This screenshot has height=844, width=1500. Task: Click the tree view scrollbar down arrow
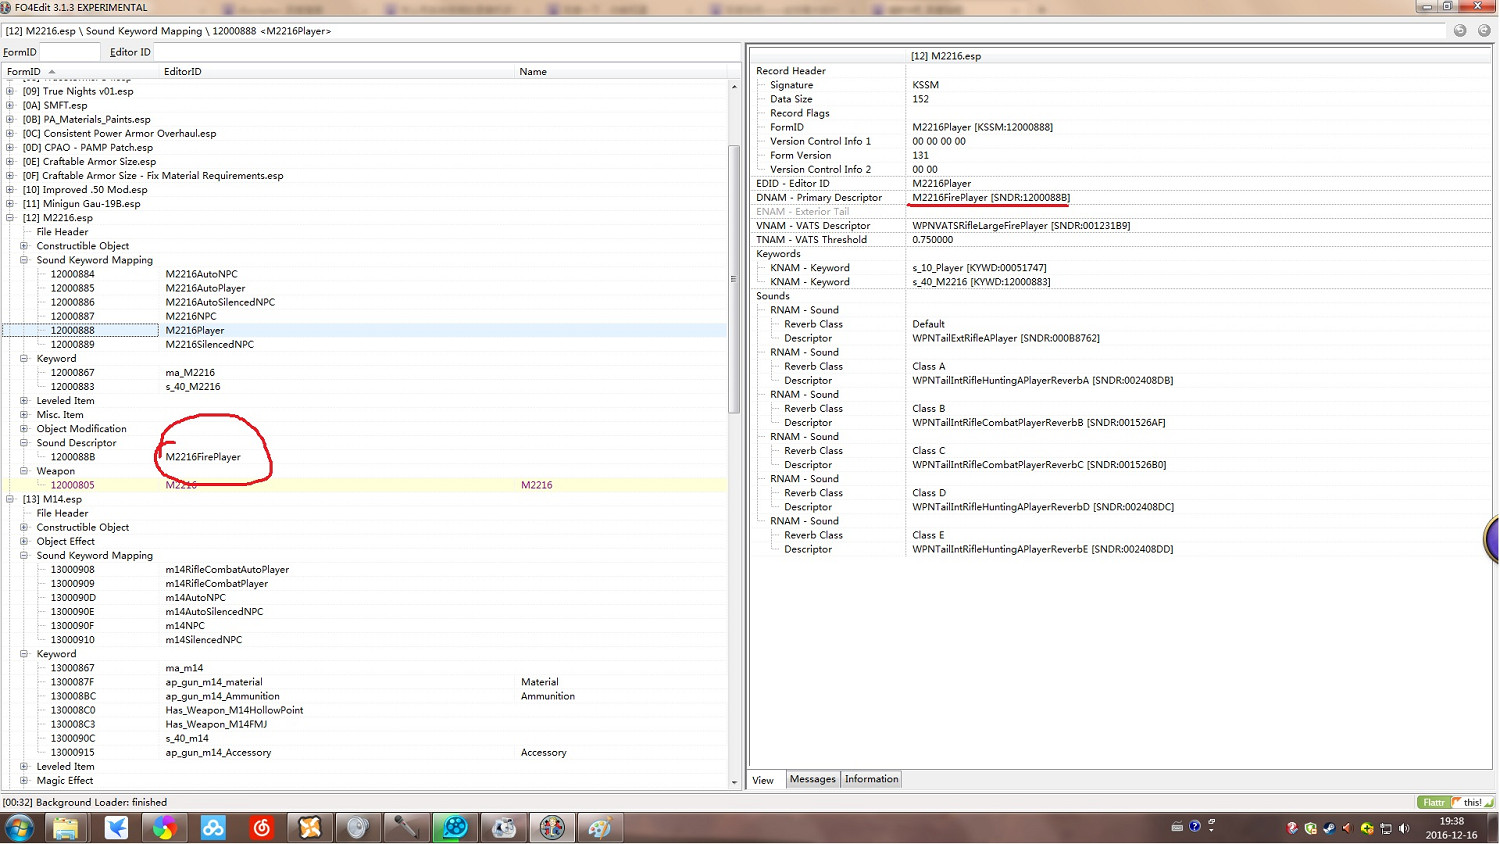click(x=734, y=782)
